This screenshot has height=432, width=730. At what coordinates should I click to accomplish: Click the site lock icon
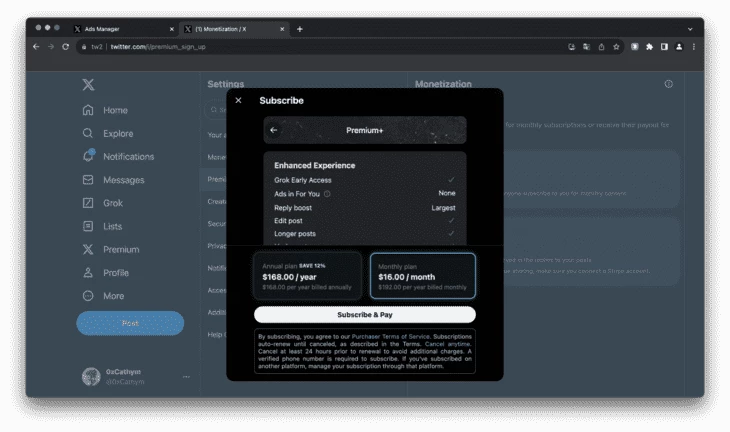pyautogui.click(x=84, y=47)
